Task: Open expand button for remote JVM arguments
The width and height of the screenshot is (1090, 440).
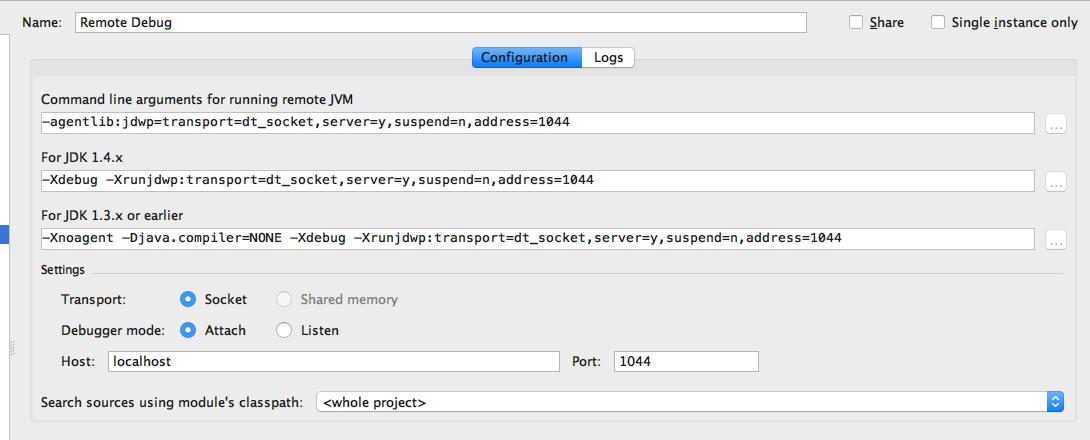Action: [x=1055, y=124]
